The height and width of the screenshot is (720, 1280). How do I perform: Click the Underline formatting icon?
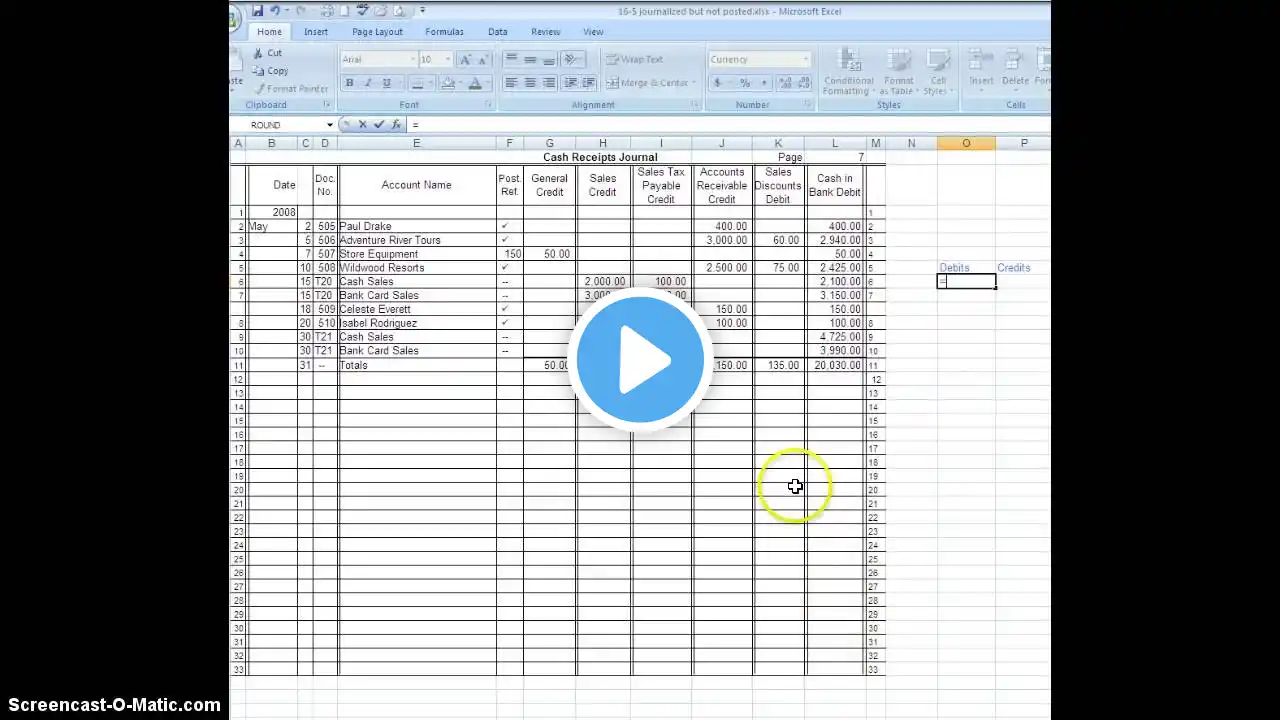tap(387, 83)
